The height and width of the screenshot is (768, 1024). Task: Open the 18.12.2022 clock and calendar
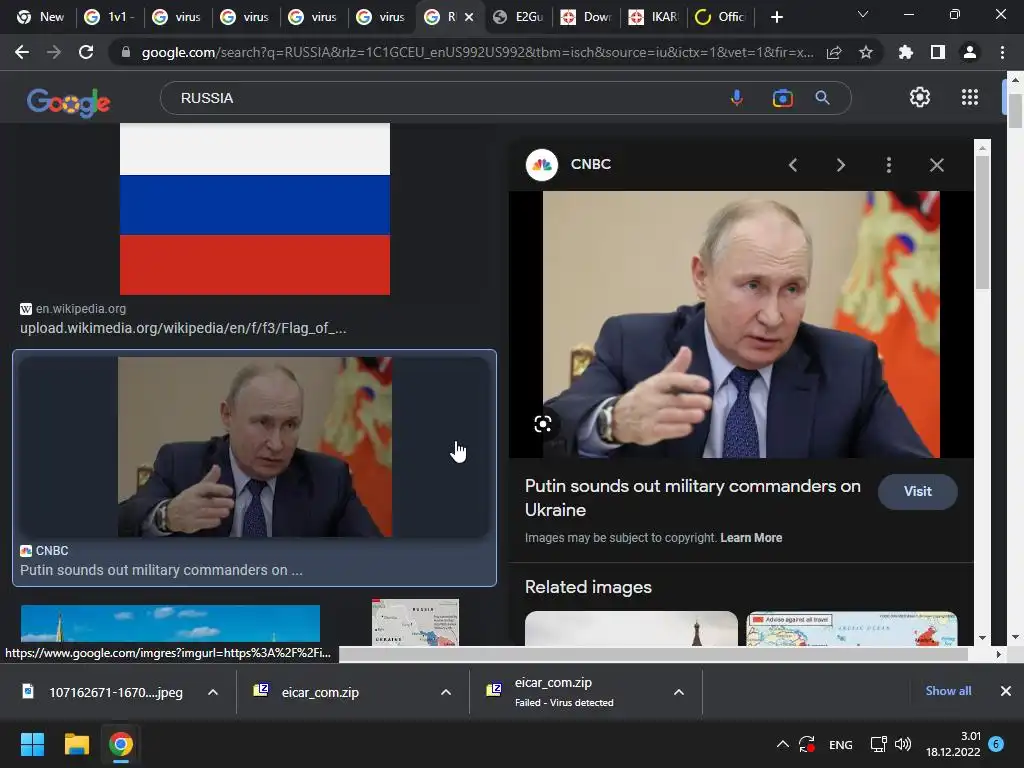[953, 744]
